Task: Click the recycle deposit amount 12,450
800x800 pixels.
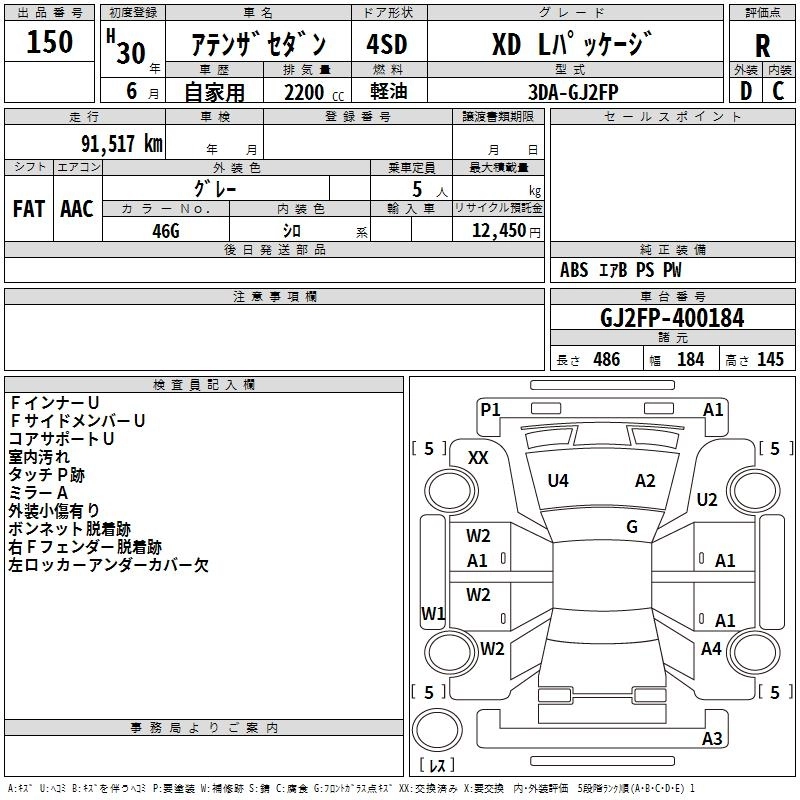Action: pos(496,230)
